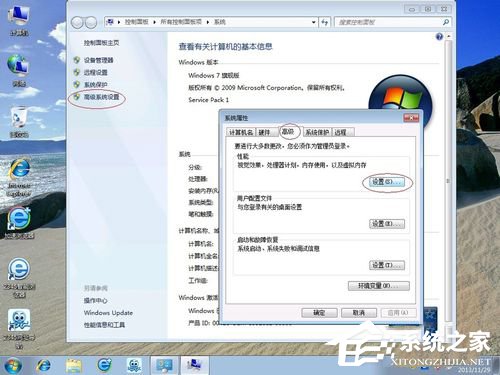Confirm with the OK button
The height and width of the screenshot is (375, 500).
pyautogui.click(x=319, y=313)
